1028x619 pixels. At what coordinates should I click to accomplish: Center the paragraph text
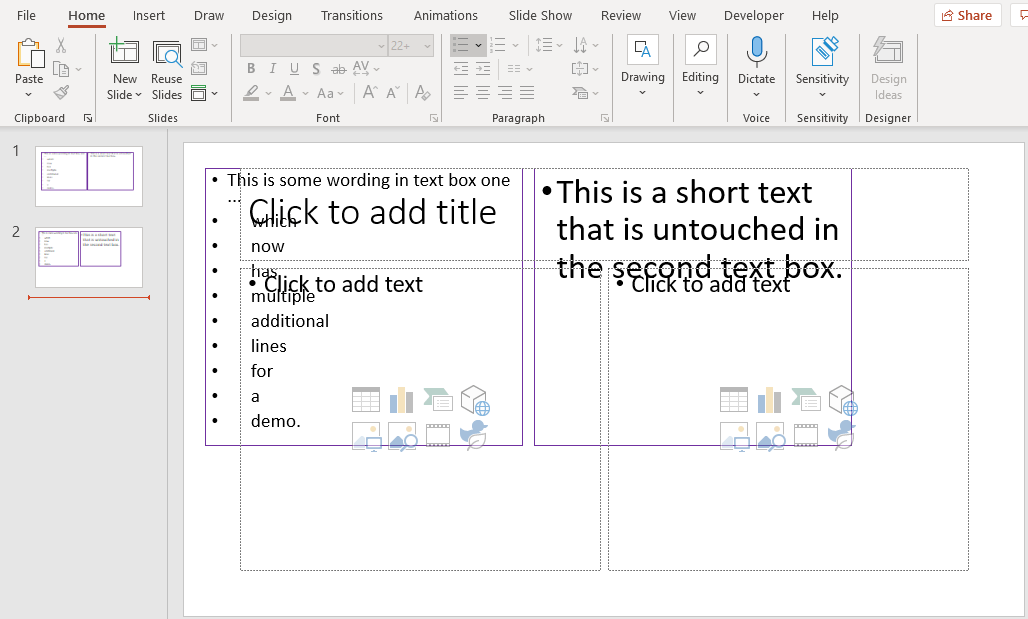[x=483, y=92]
